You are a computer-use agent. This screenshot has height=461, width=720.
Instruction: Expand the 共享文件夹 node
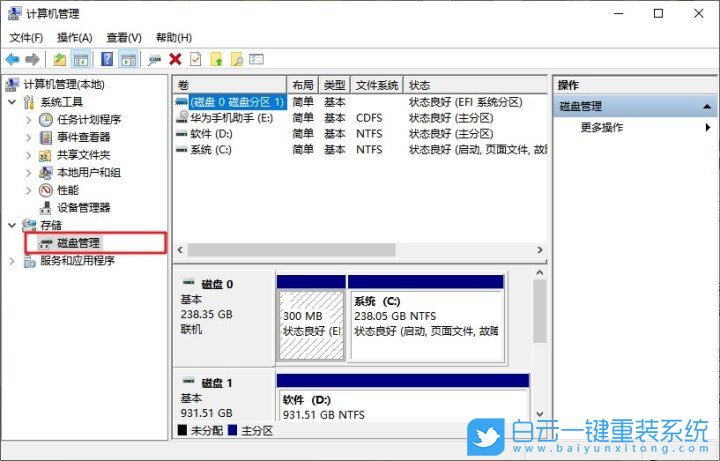pyautogui.click(x=28, y=155)
